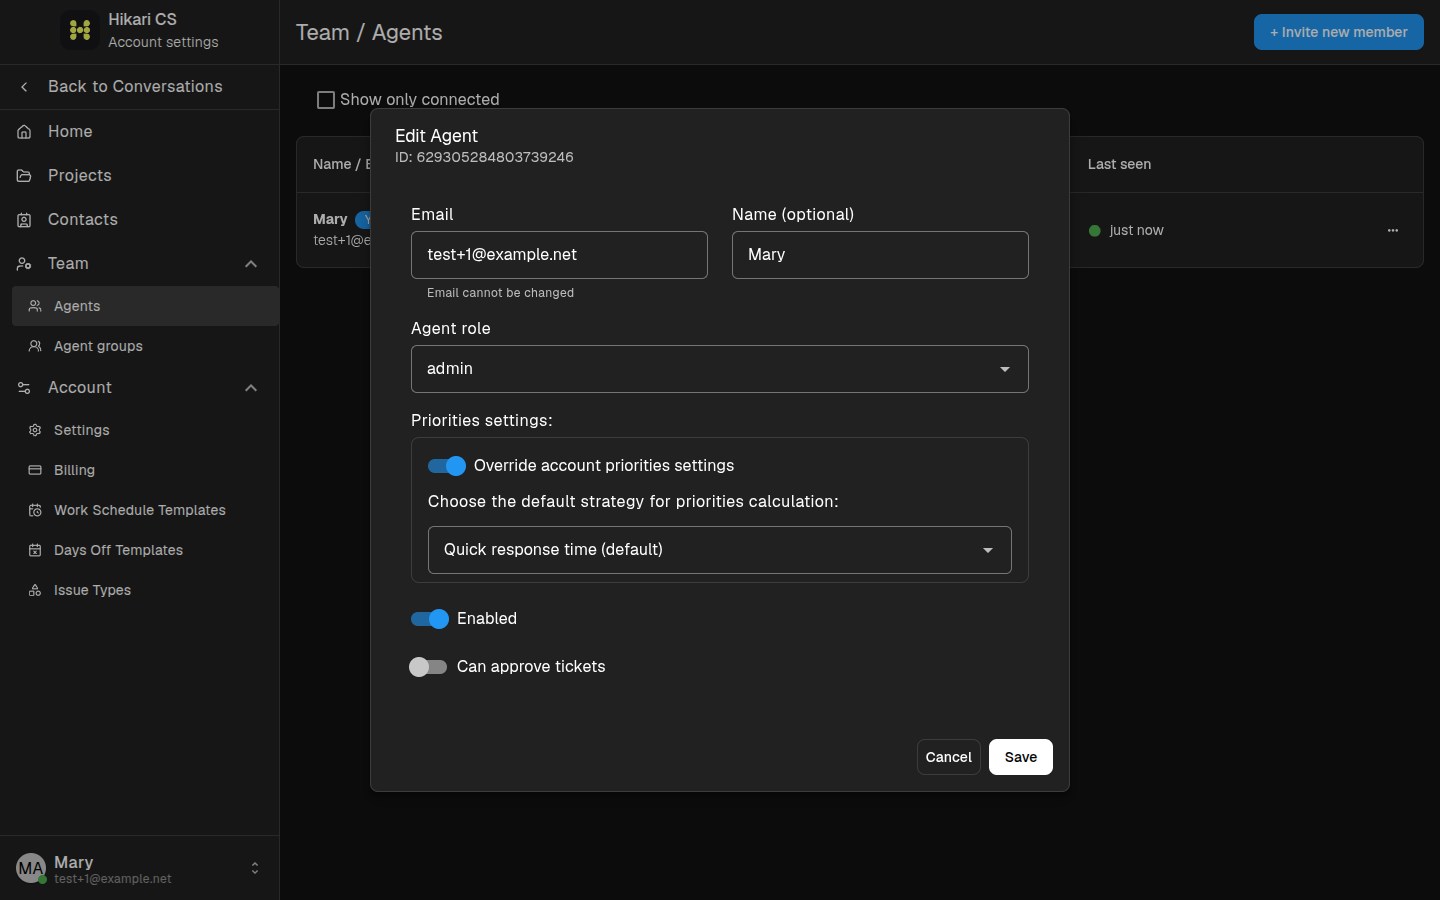Click the Work Schedule Templates icon
The image size is (1440, 900).
(x=35, y=510)
